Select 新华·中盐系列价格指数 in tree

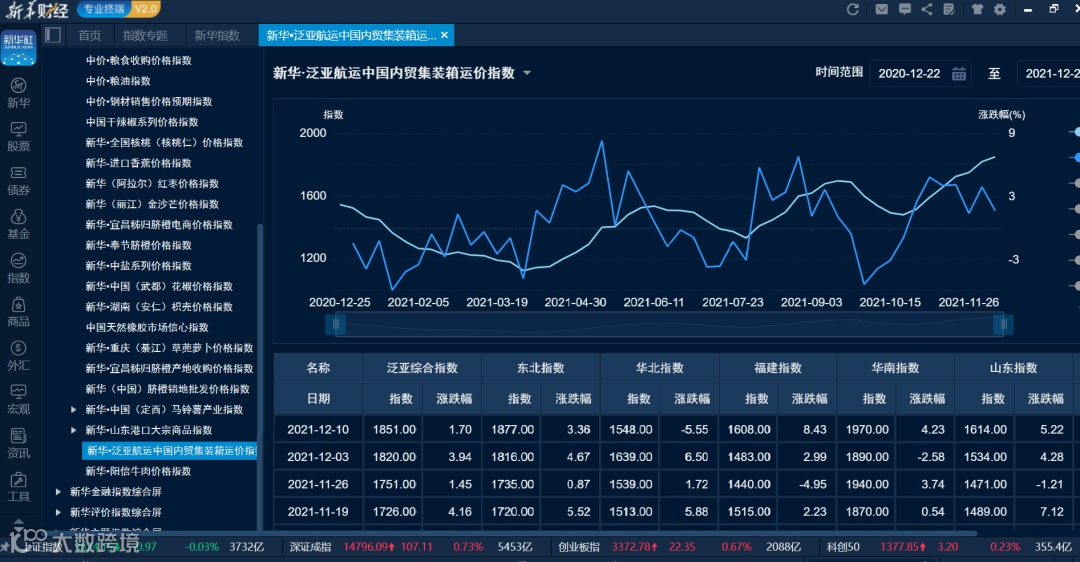pyautogui.click(x=138, y=266)
